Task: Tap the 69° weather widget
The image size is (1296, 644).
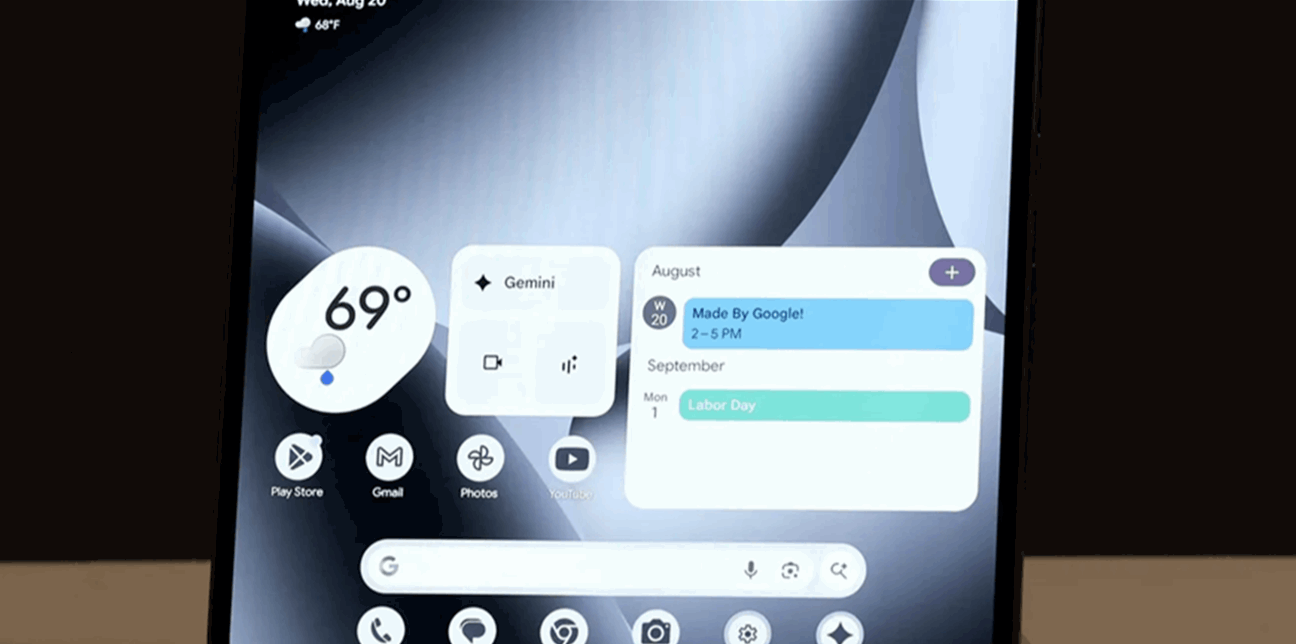Action: (x=351, y=329)
